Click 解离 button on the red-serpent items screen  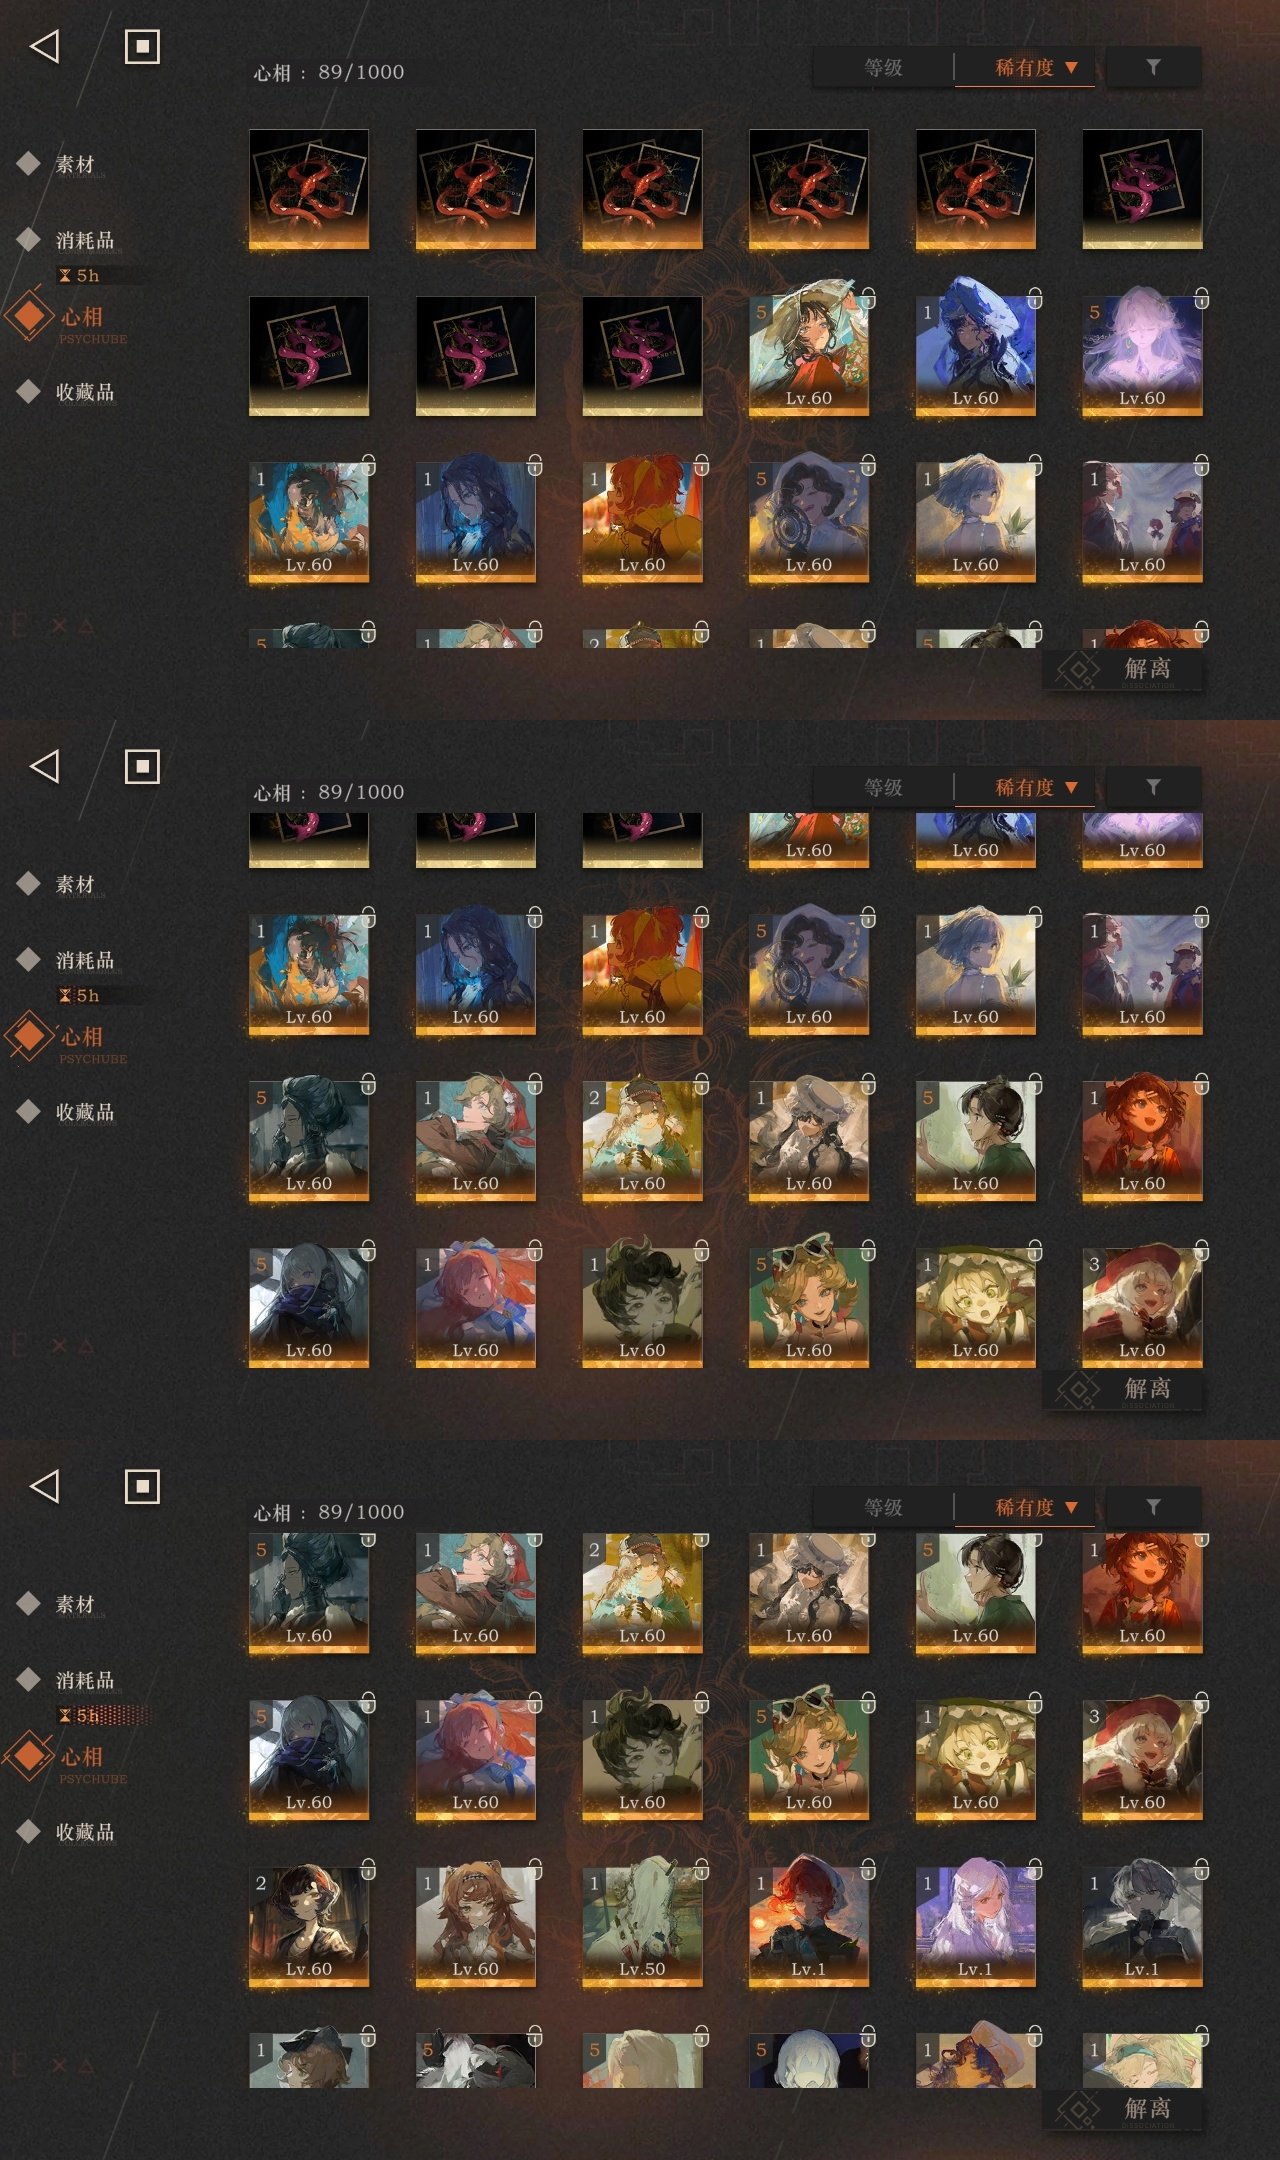coord(1123,669)
